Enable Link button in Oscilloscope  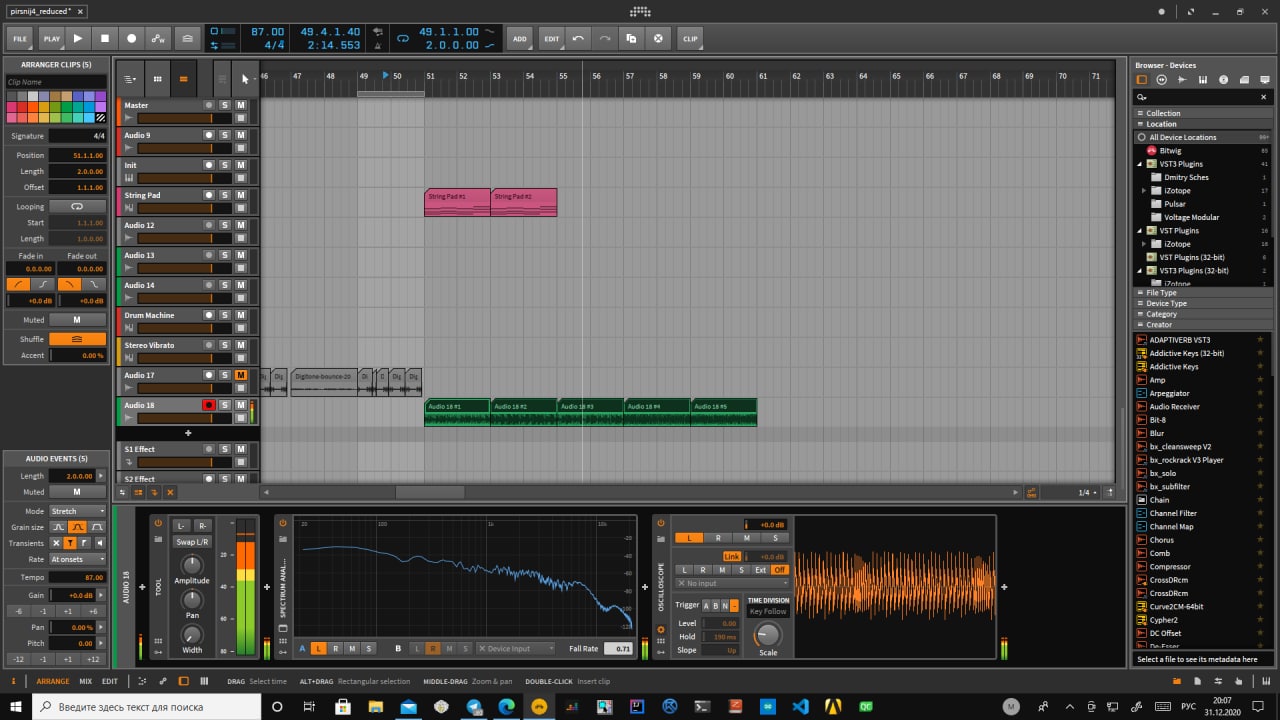coord(732,556)
